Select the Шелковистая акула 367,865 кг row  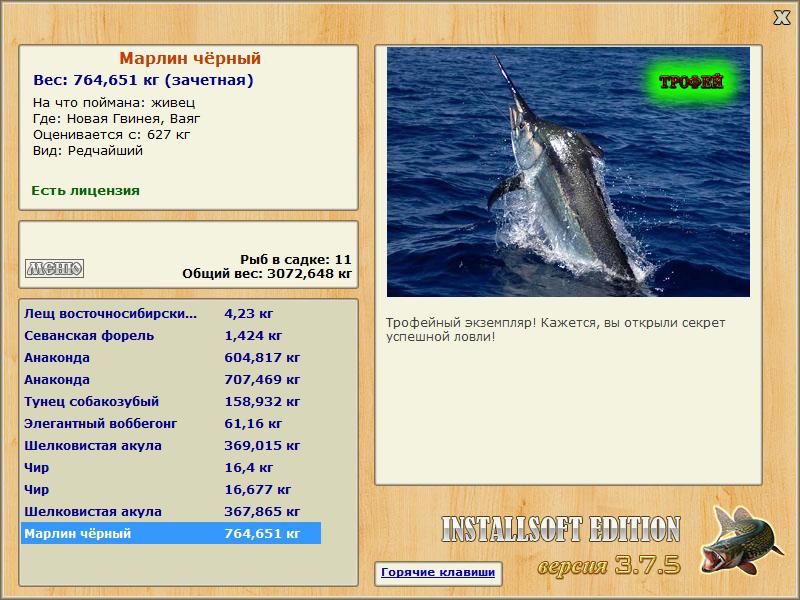tap(171, 511)
